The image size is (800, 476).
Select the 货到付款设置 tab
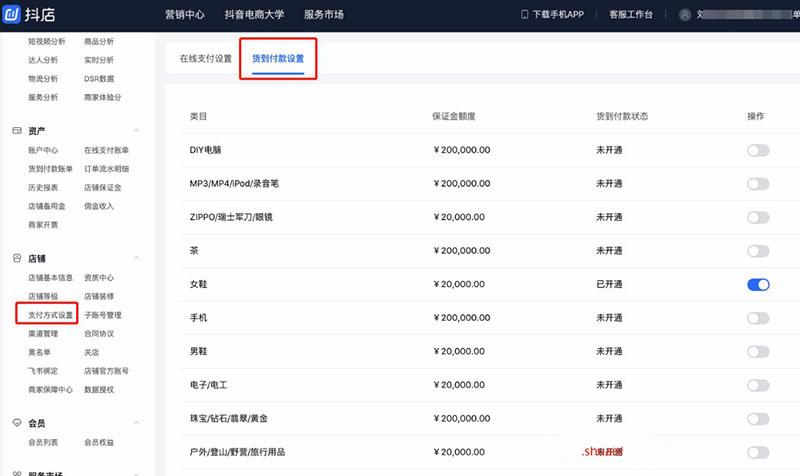point(278,59)
